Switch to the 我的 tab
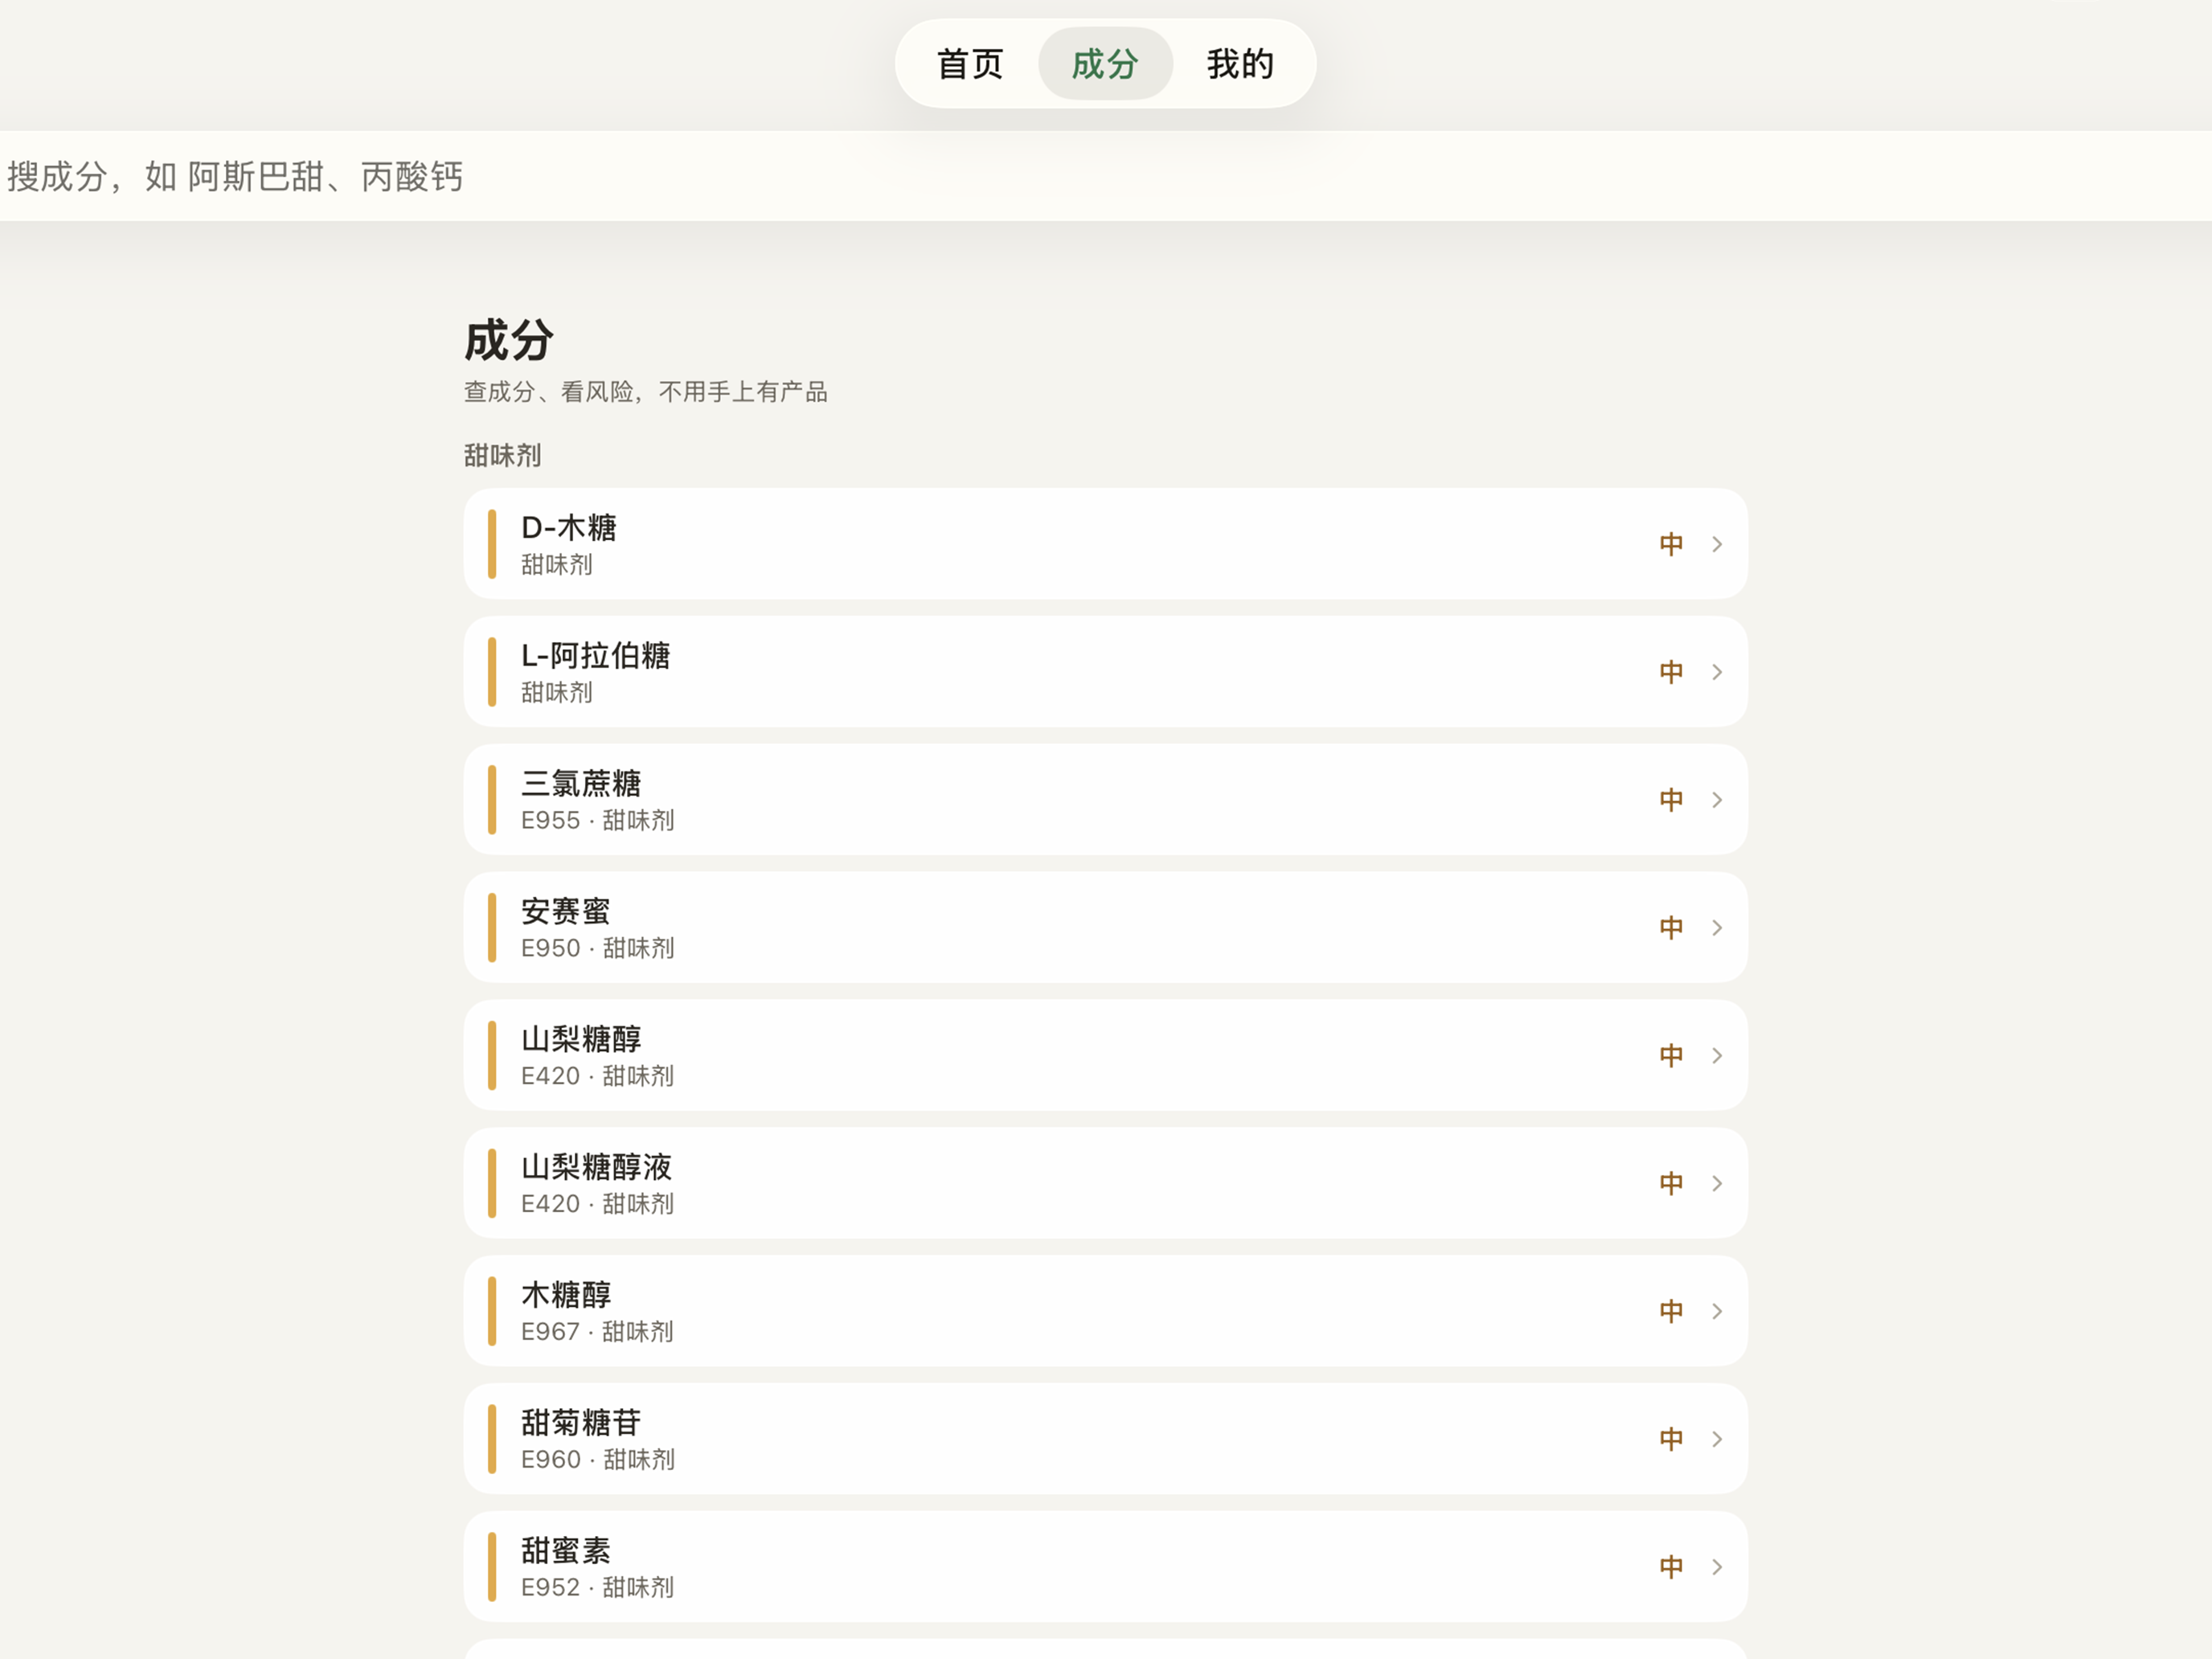Image resolution: width=2212 pixels, height=1659 pixels. (1240, 64)
